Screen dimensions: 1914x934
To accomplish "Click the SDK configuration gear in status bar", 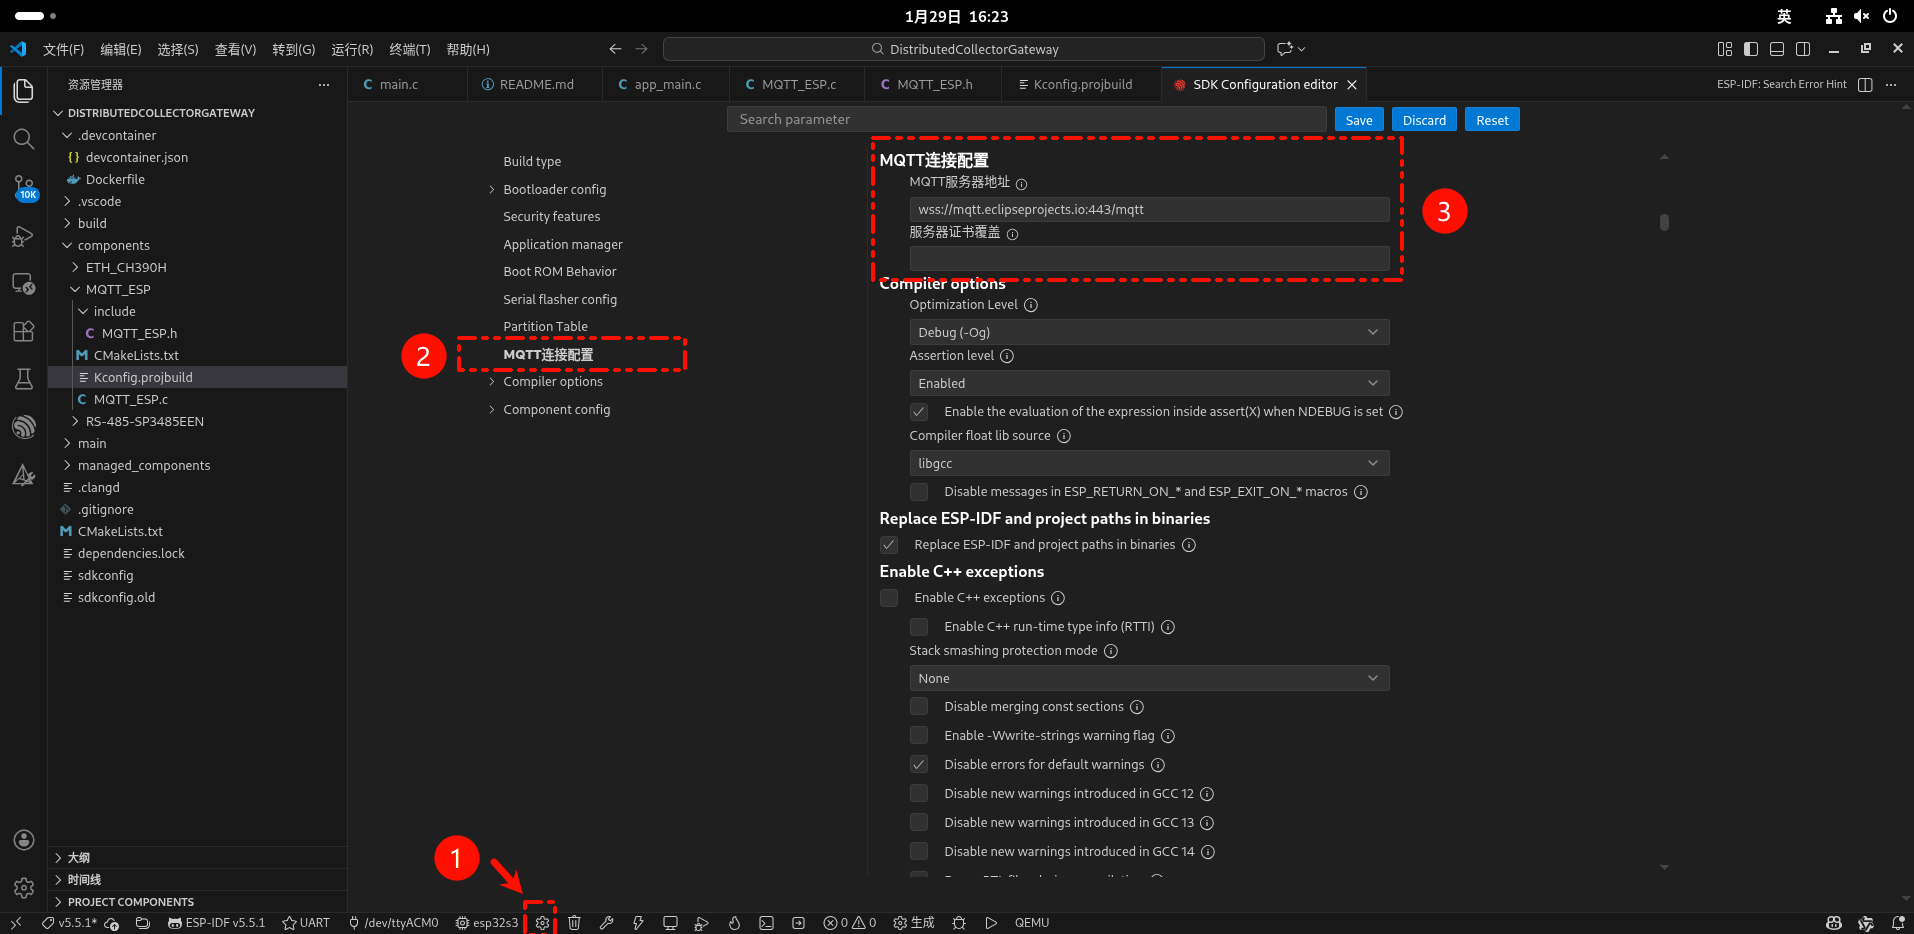I will [x=542, y=923].
